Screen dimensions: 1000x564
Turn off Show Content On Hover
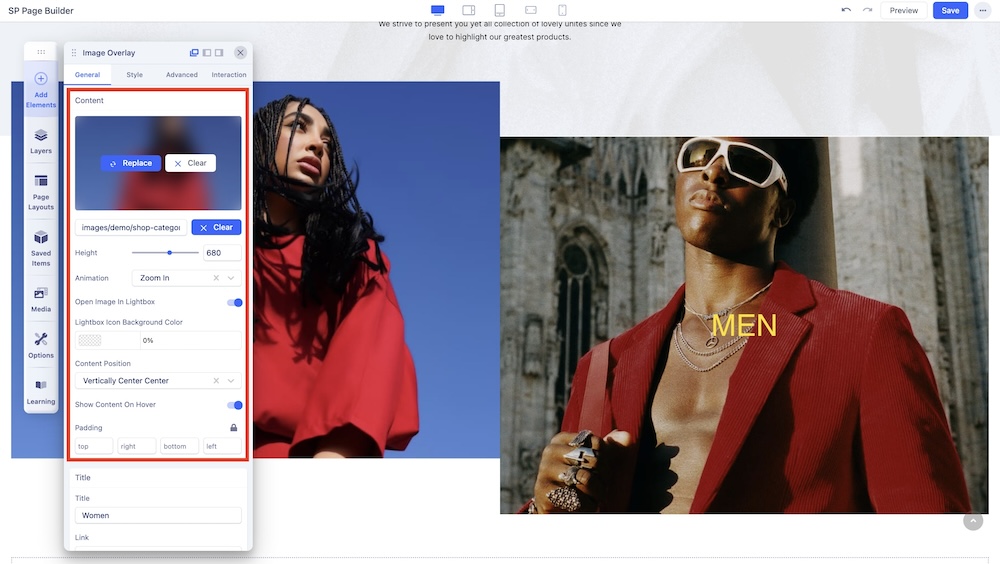235,405
